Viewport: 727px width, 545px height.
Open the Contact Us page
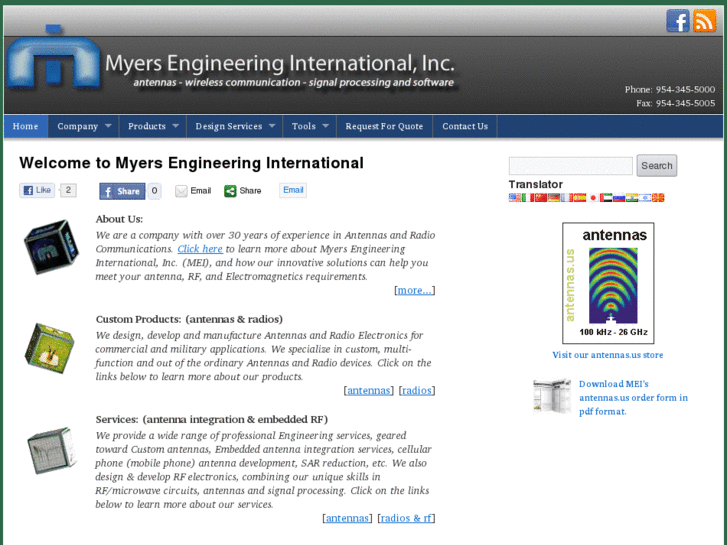tap(465, 126)
